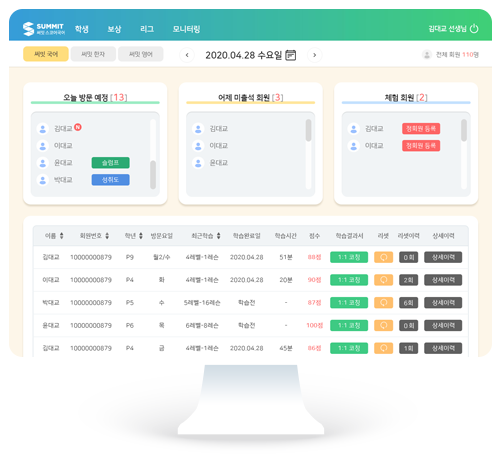This screenshot has height=454, width=501.
Task: Click the reset icon in 88점 row
Action: pos(384,257)
